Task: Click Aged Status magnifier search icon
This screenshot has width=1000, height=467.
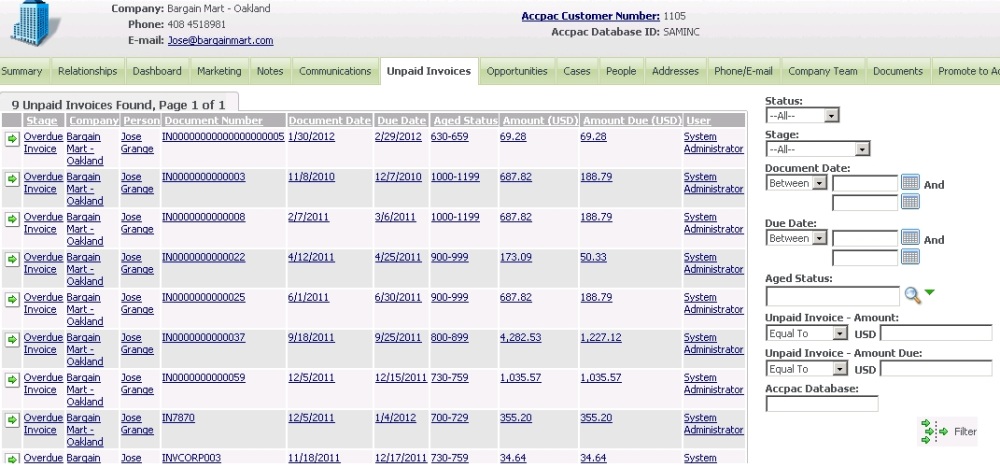Action: 913,295
